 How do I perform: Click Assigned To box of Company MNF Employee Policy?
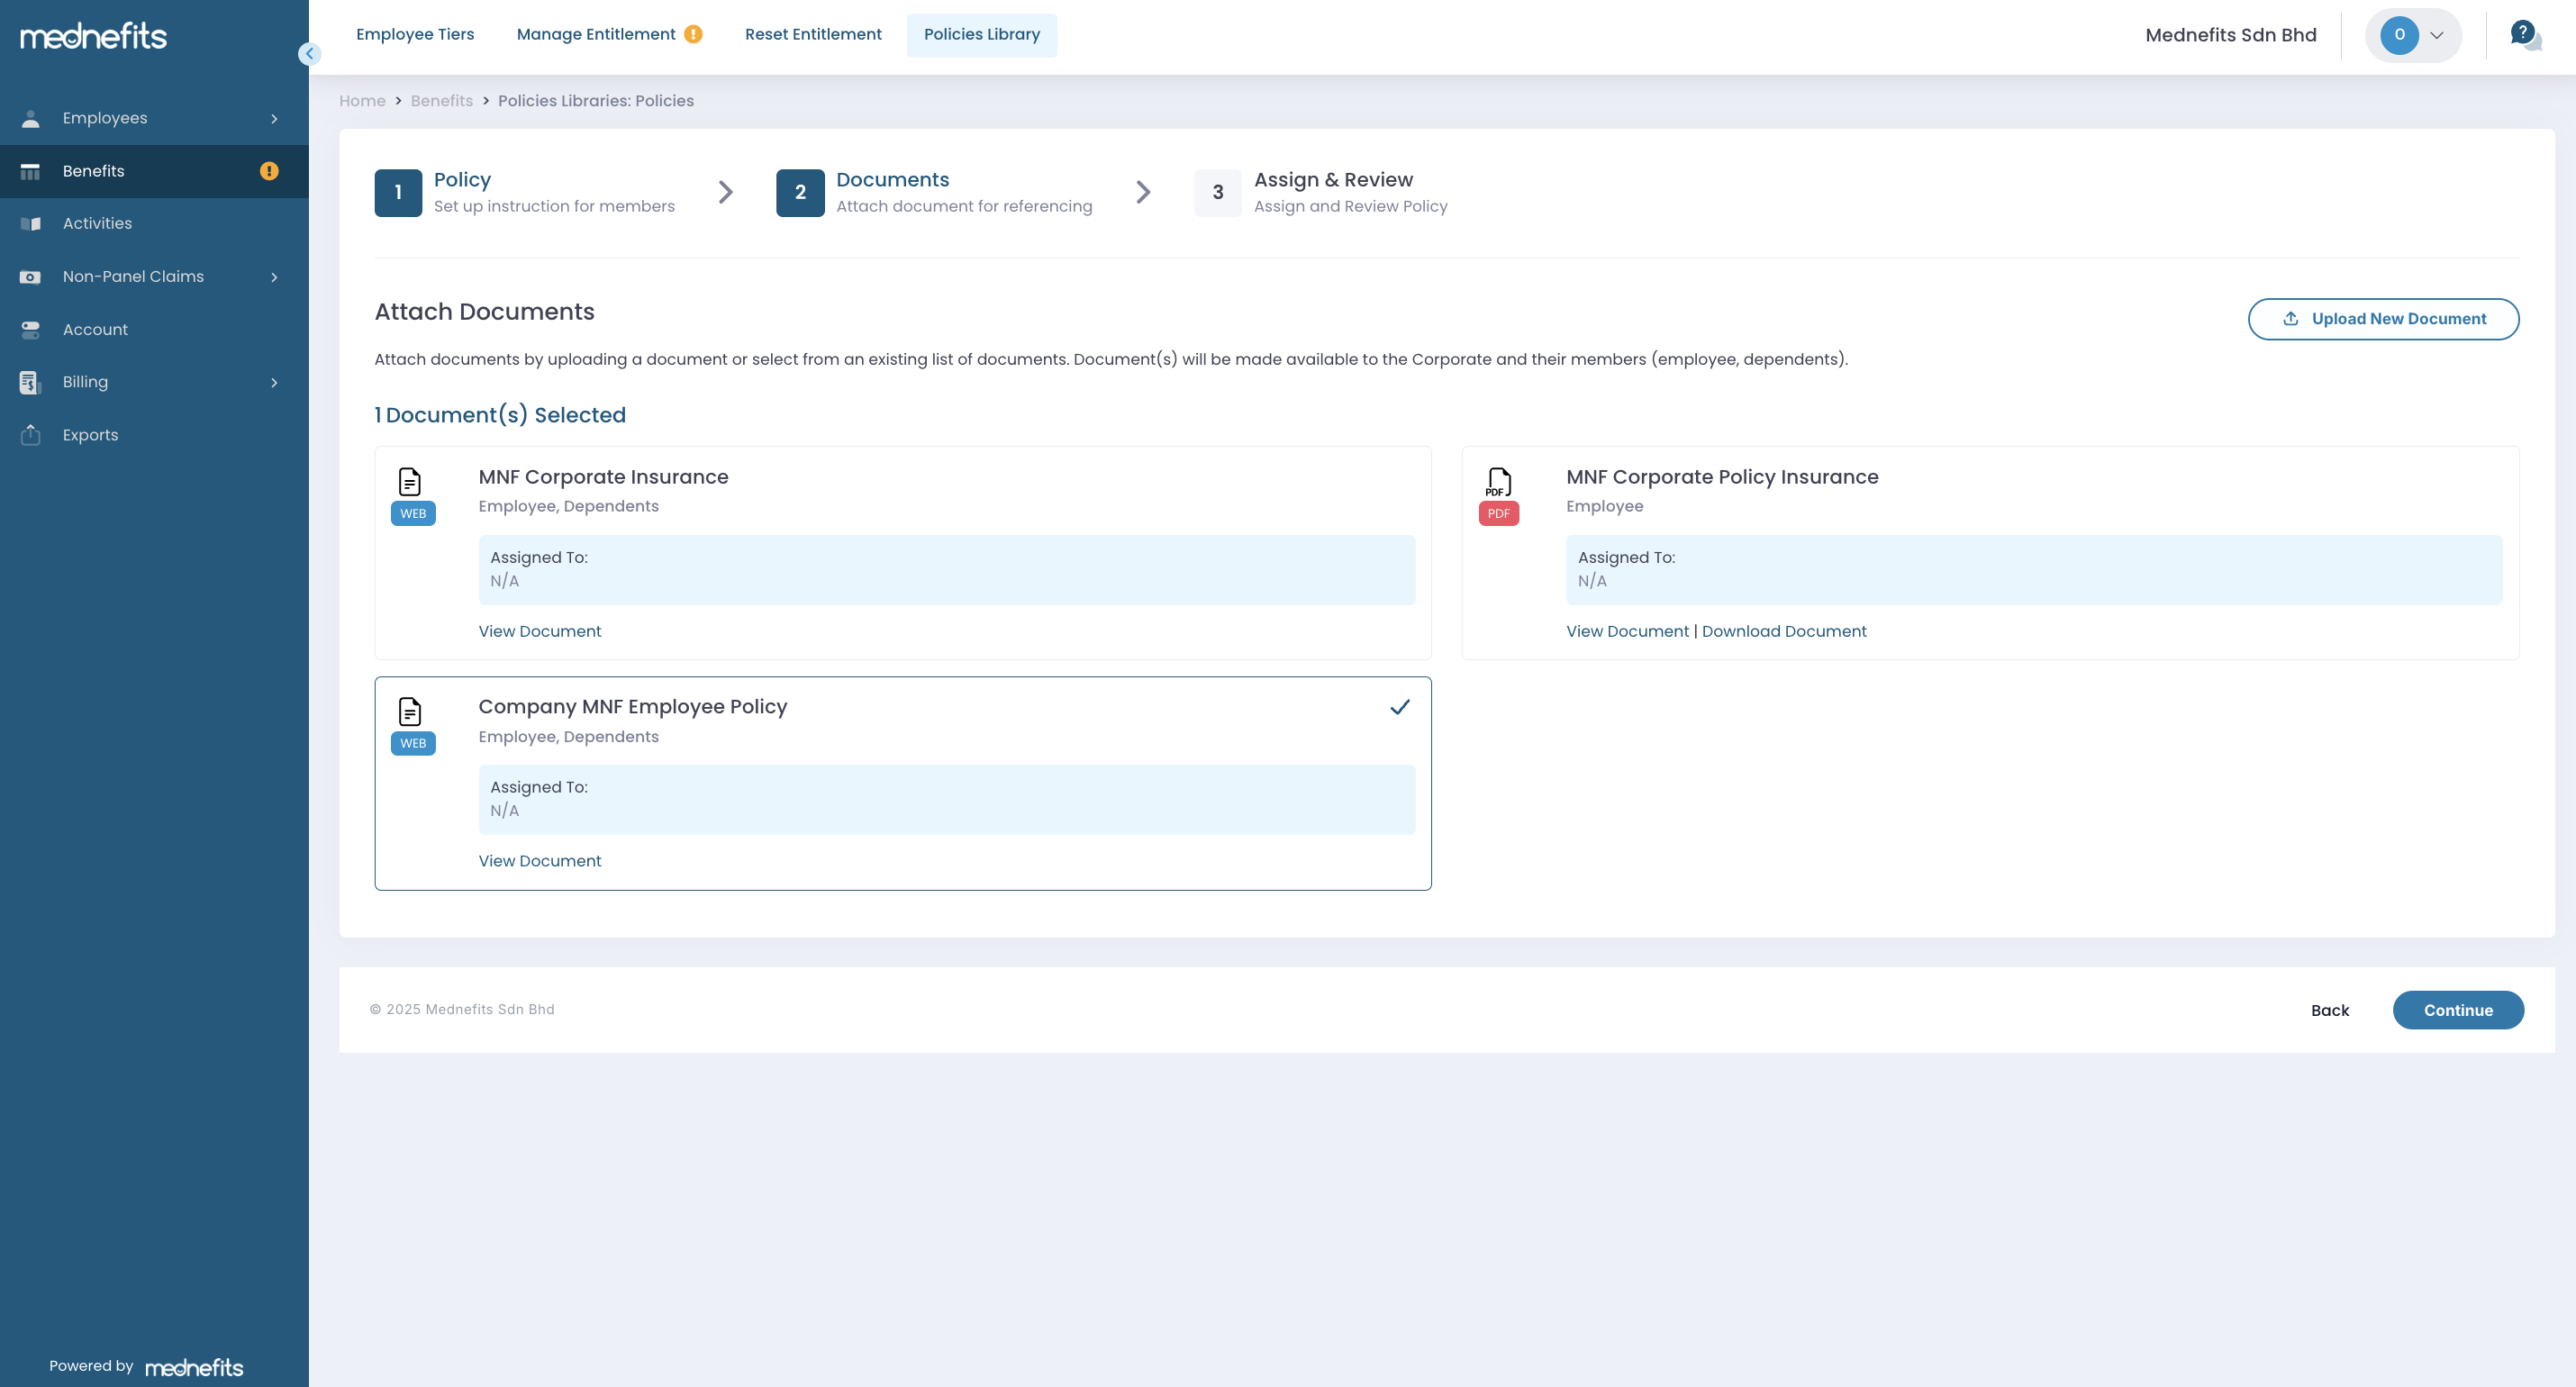947,800
